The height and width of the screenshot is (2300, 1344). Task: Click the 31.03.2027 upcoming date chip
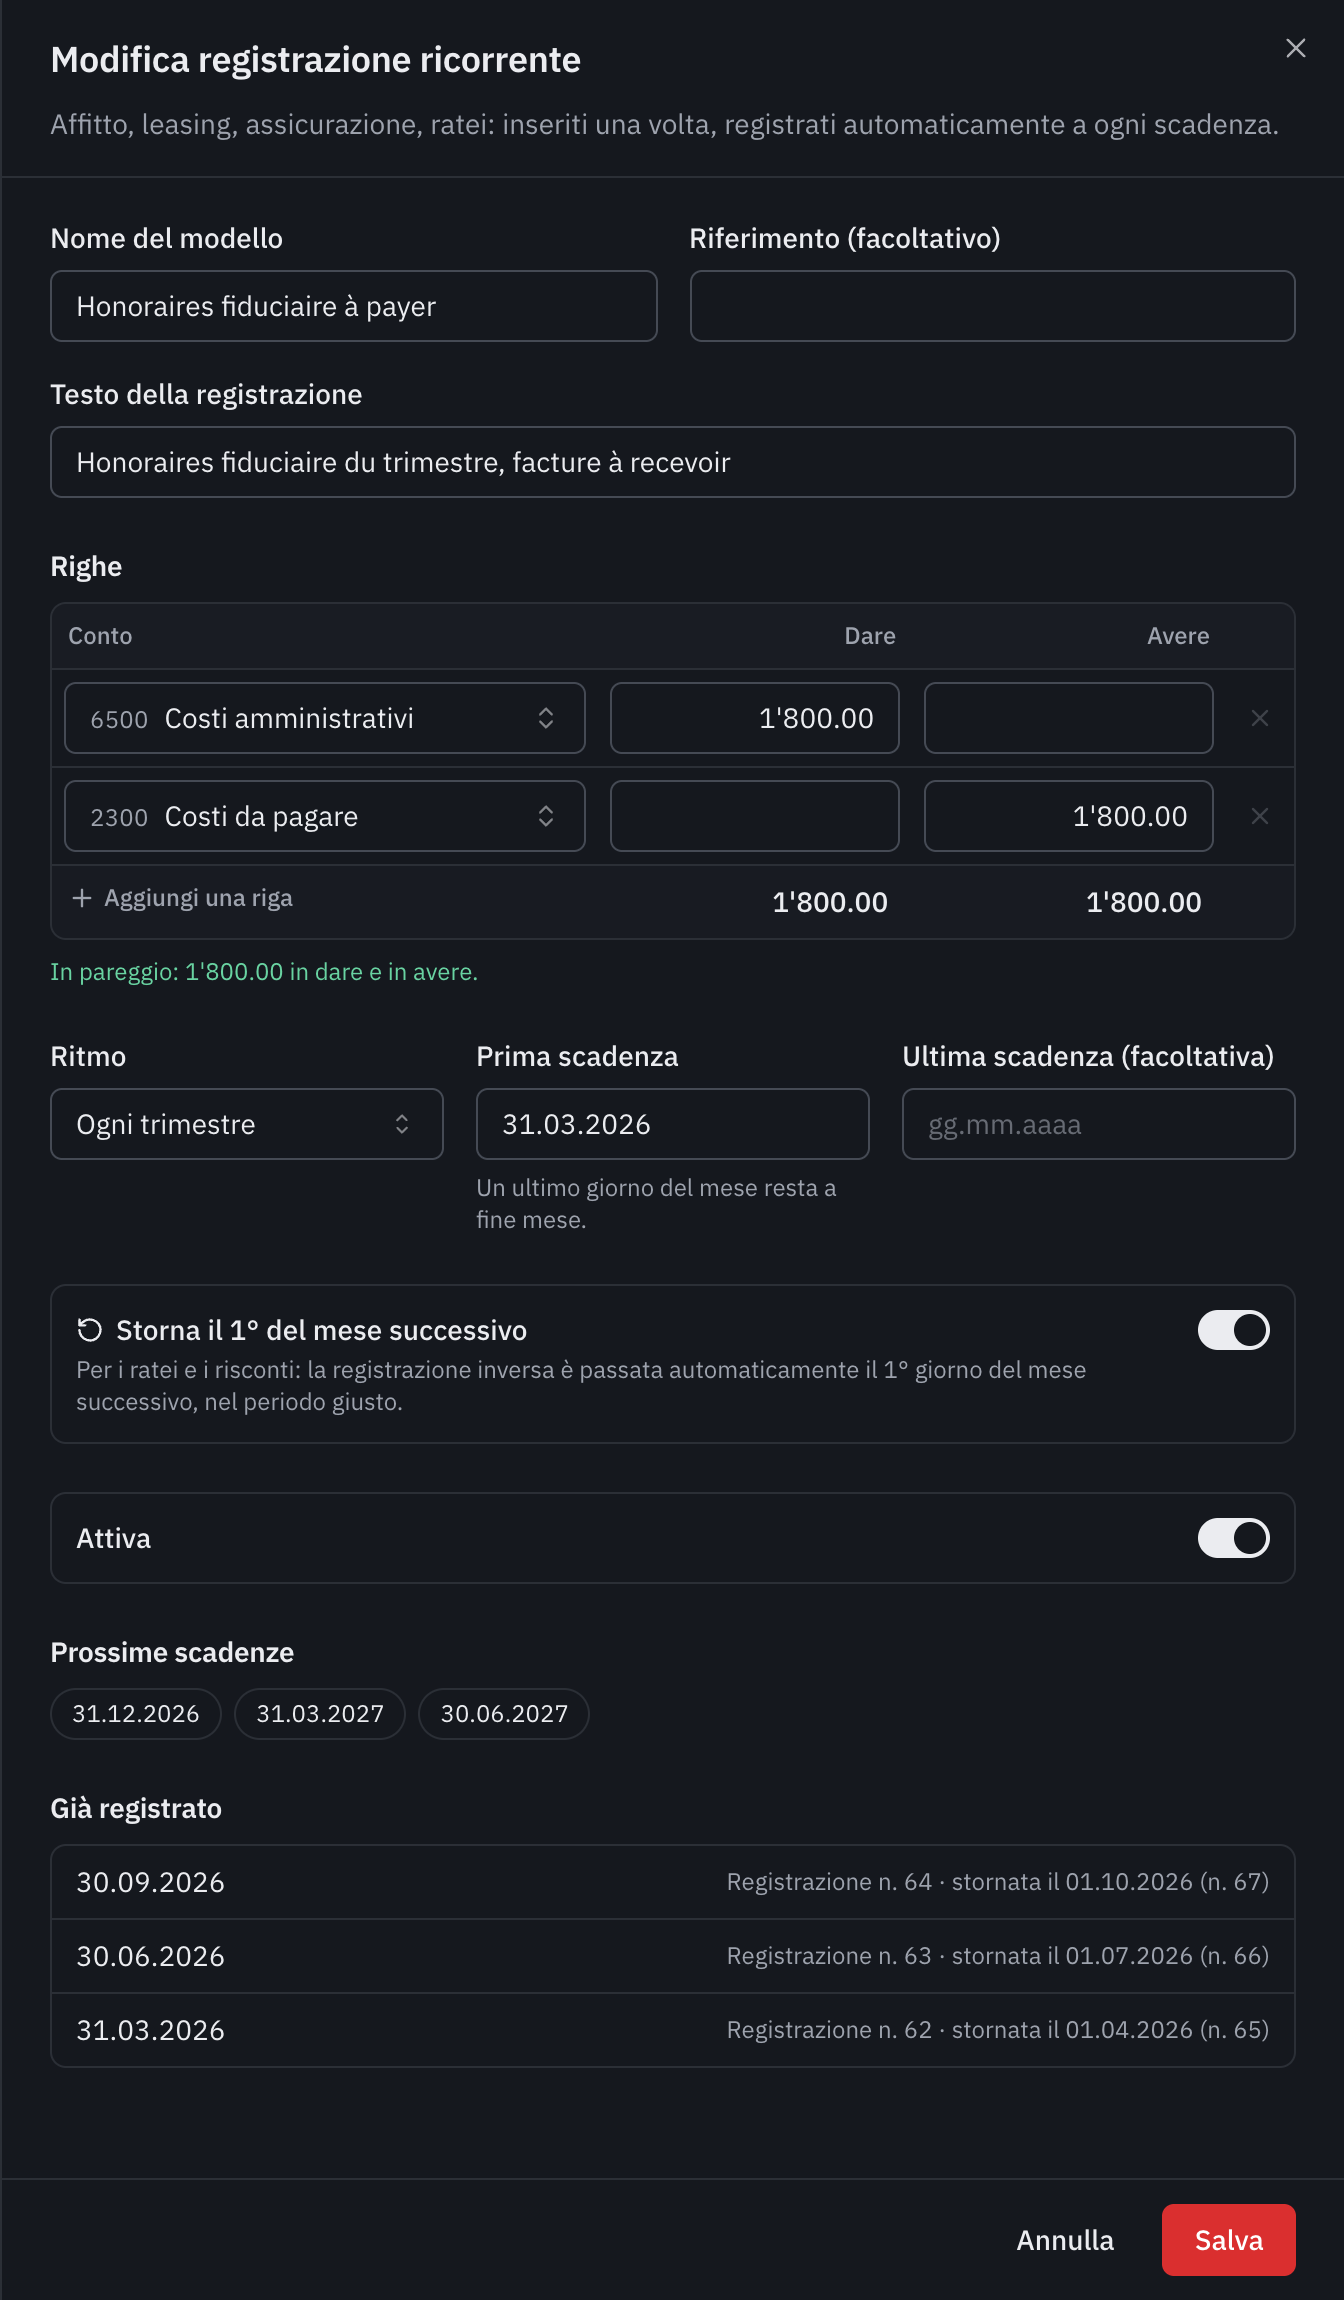pyautogui.click(x=320, y=1714)
